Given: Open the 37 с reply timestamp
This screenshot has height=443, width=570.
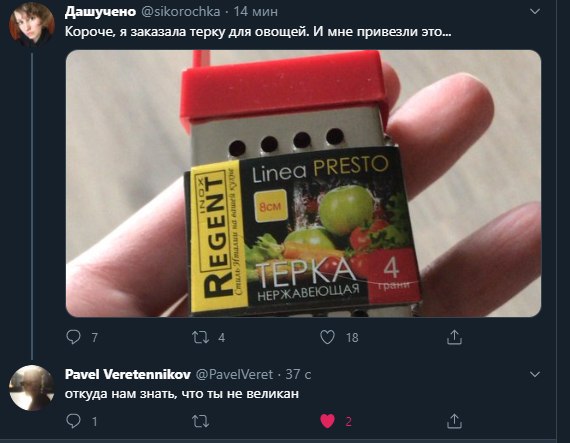Looking at the screenshot, I should (x=298, y=374).
